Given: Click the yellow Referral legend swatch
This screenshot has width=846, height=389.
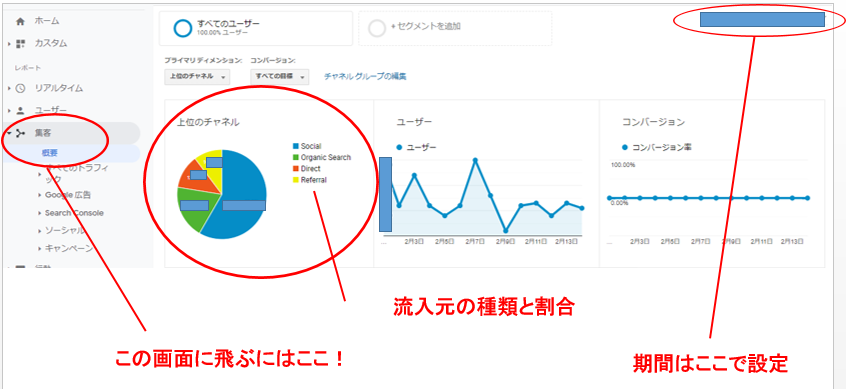Looking at the screenshot, I should 296,180.
